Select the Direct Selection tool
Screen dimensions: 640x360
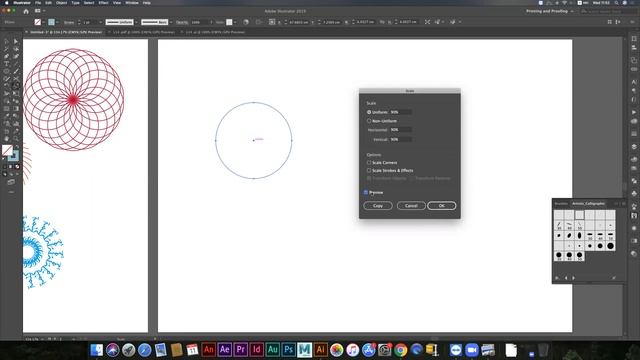click(16, 41)
